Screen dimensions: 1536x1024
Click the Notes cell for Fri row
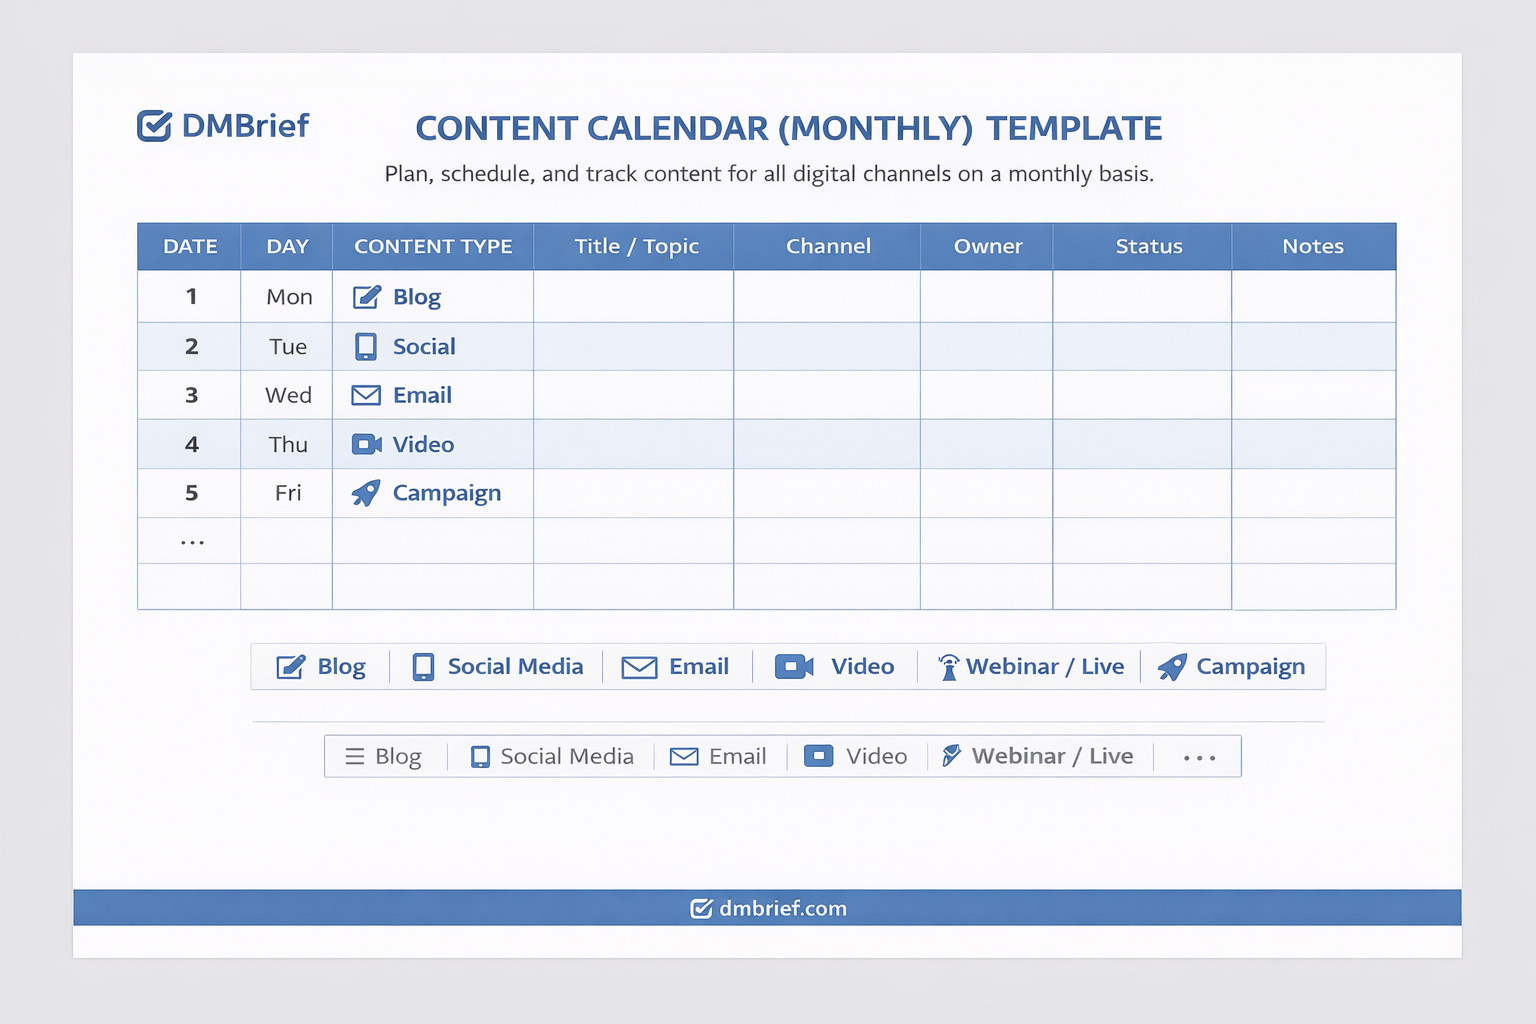tap(1313, 493)
